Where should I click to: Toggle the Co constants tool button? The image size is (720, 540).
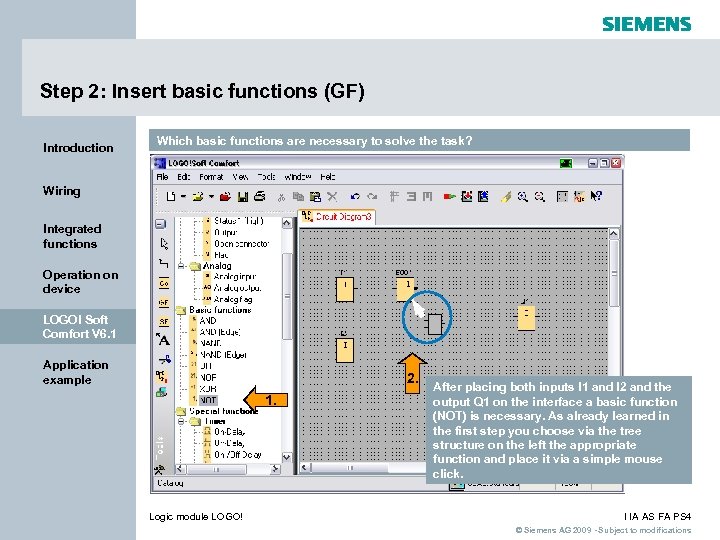coord(164,283)
